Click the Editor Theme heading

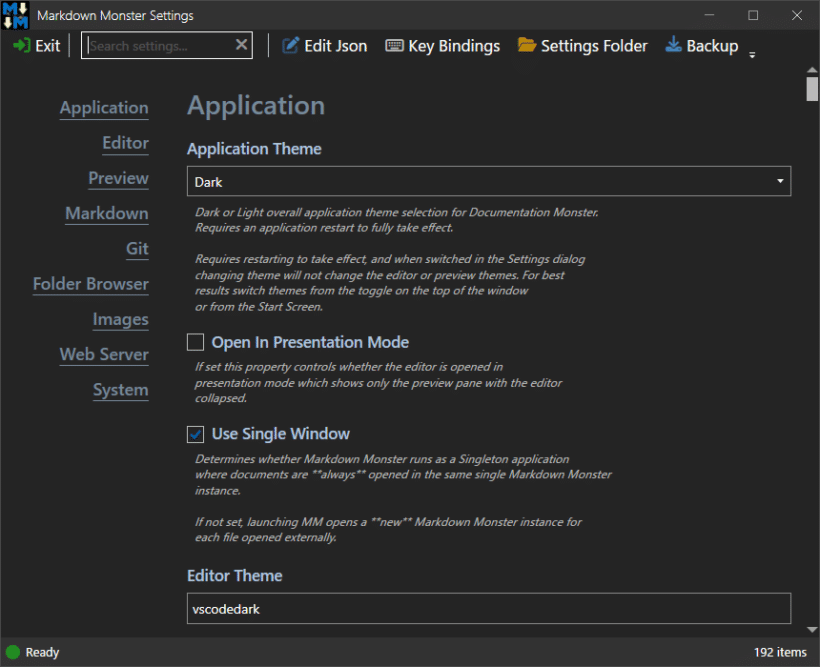click(235, 575)
